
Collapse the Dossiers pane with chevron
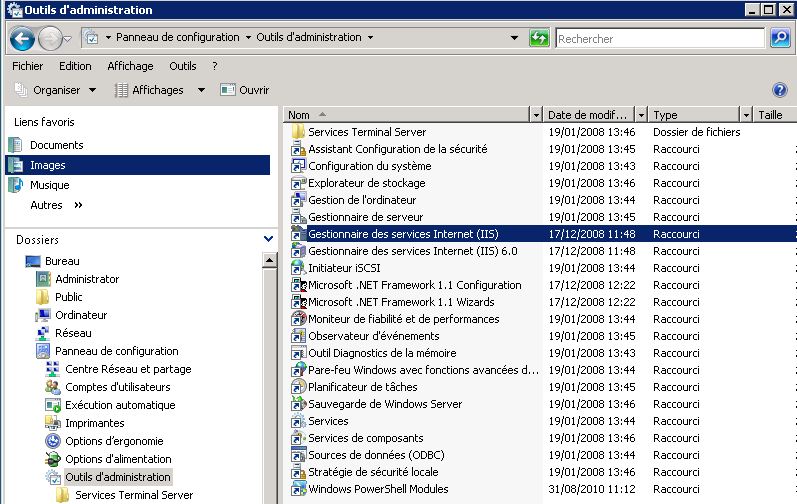click(268, 240)
